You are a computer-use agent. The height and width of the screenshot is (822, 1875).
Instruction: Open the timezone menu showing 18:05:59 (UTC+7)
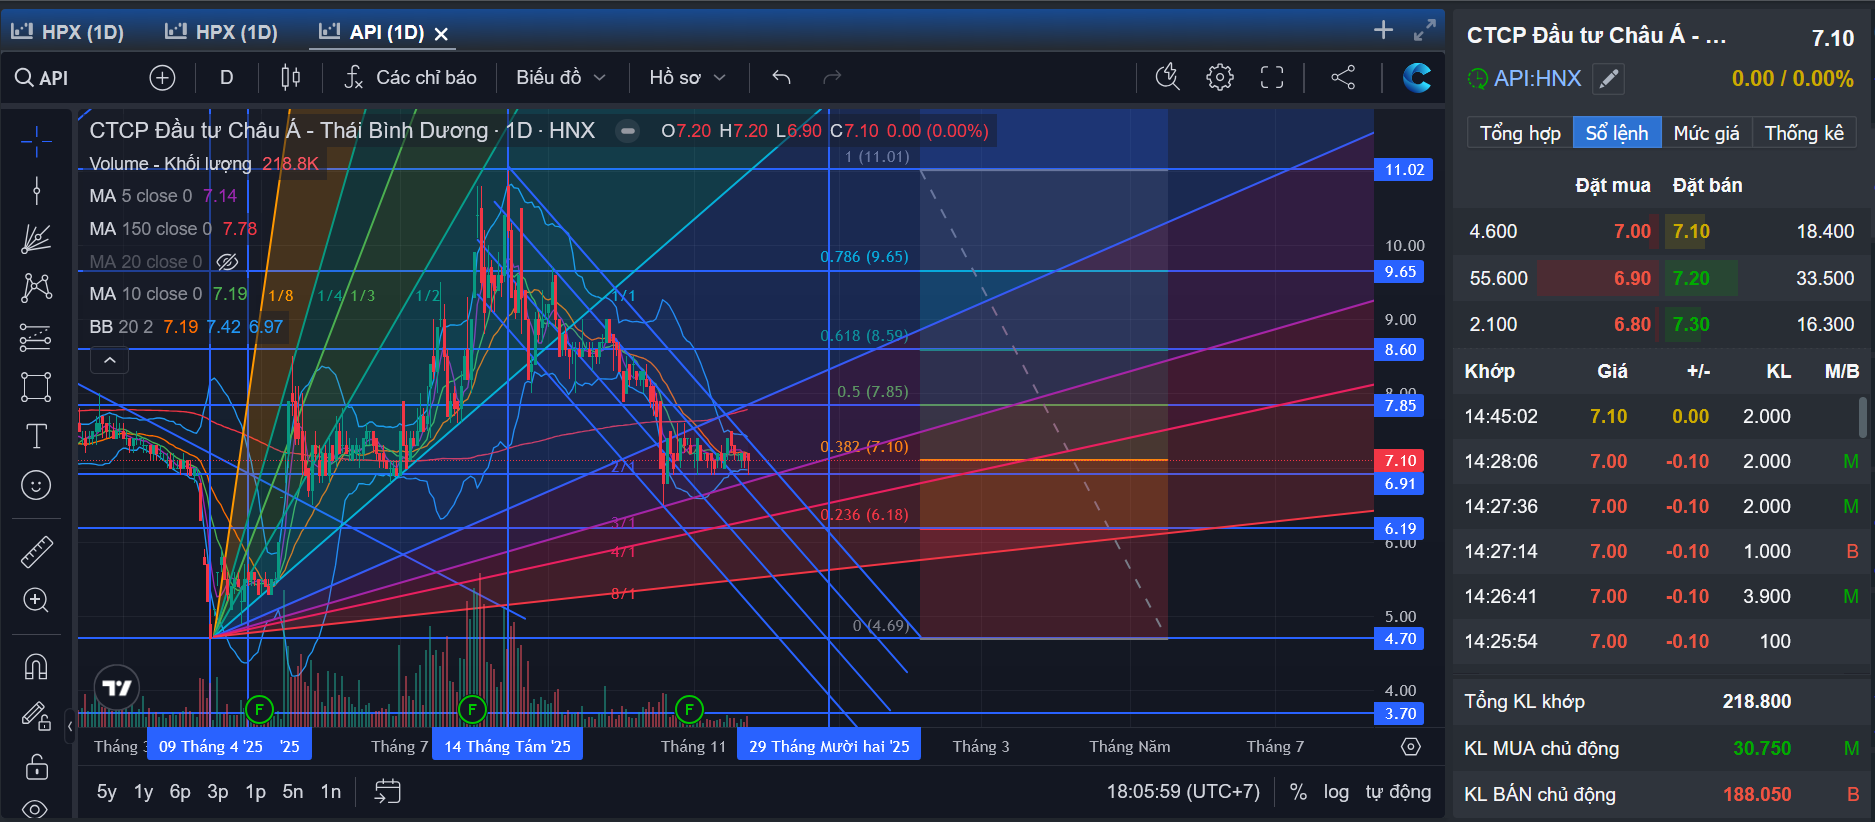tap(1183, 792)
